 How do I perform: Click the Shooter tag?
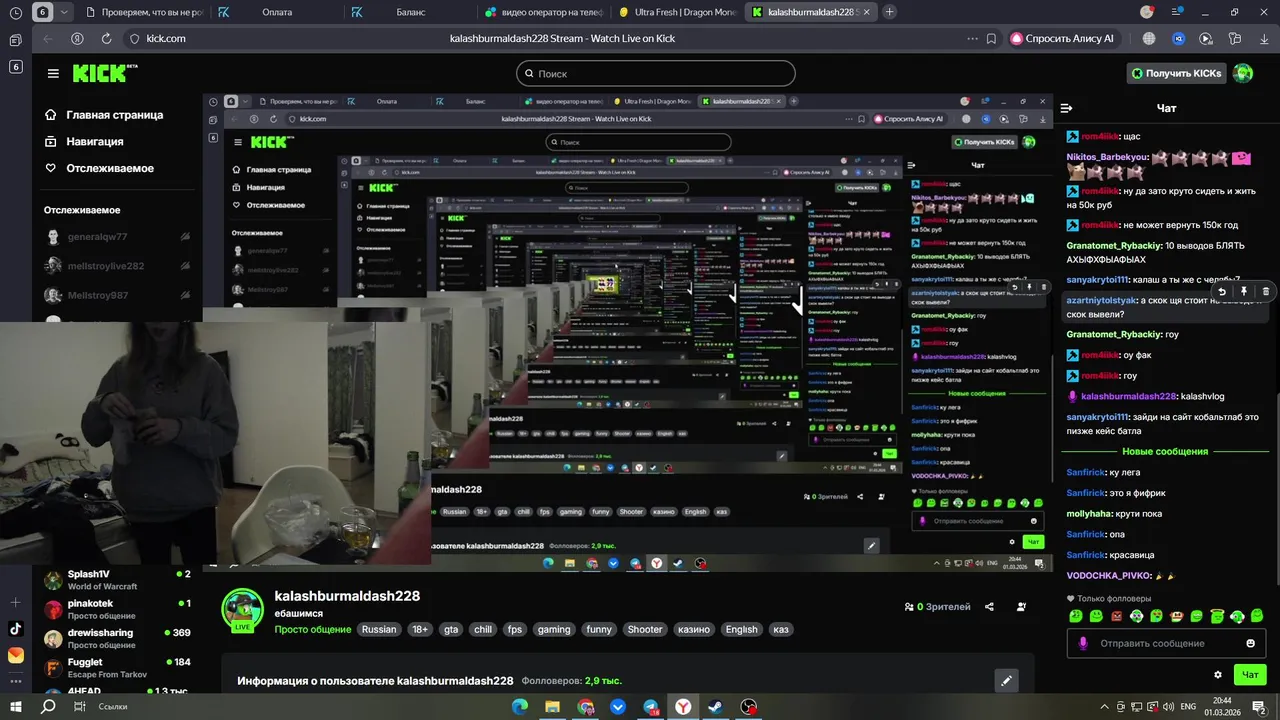point(645,629)
